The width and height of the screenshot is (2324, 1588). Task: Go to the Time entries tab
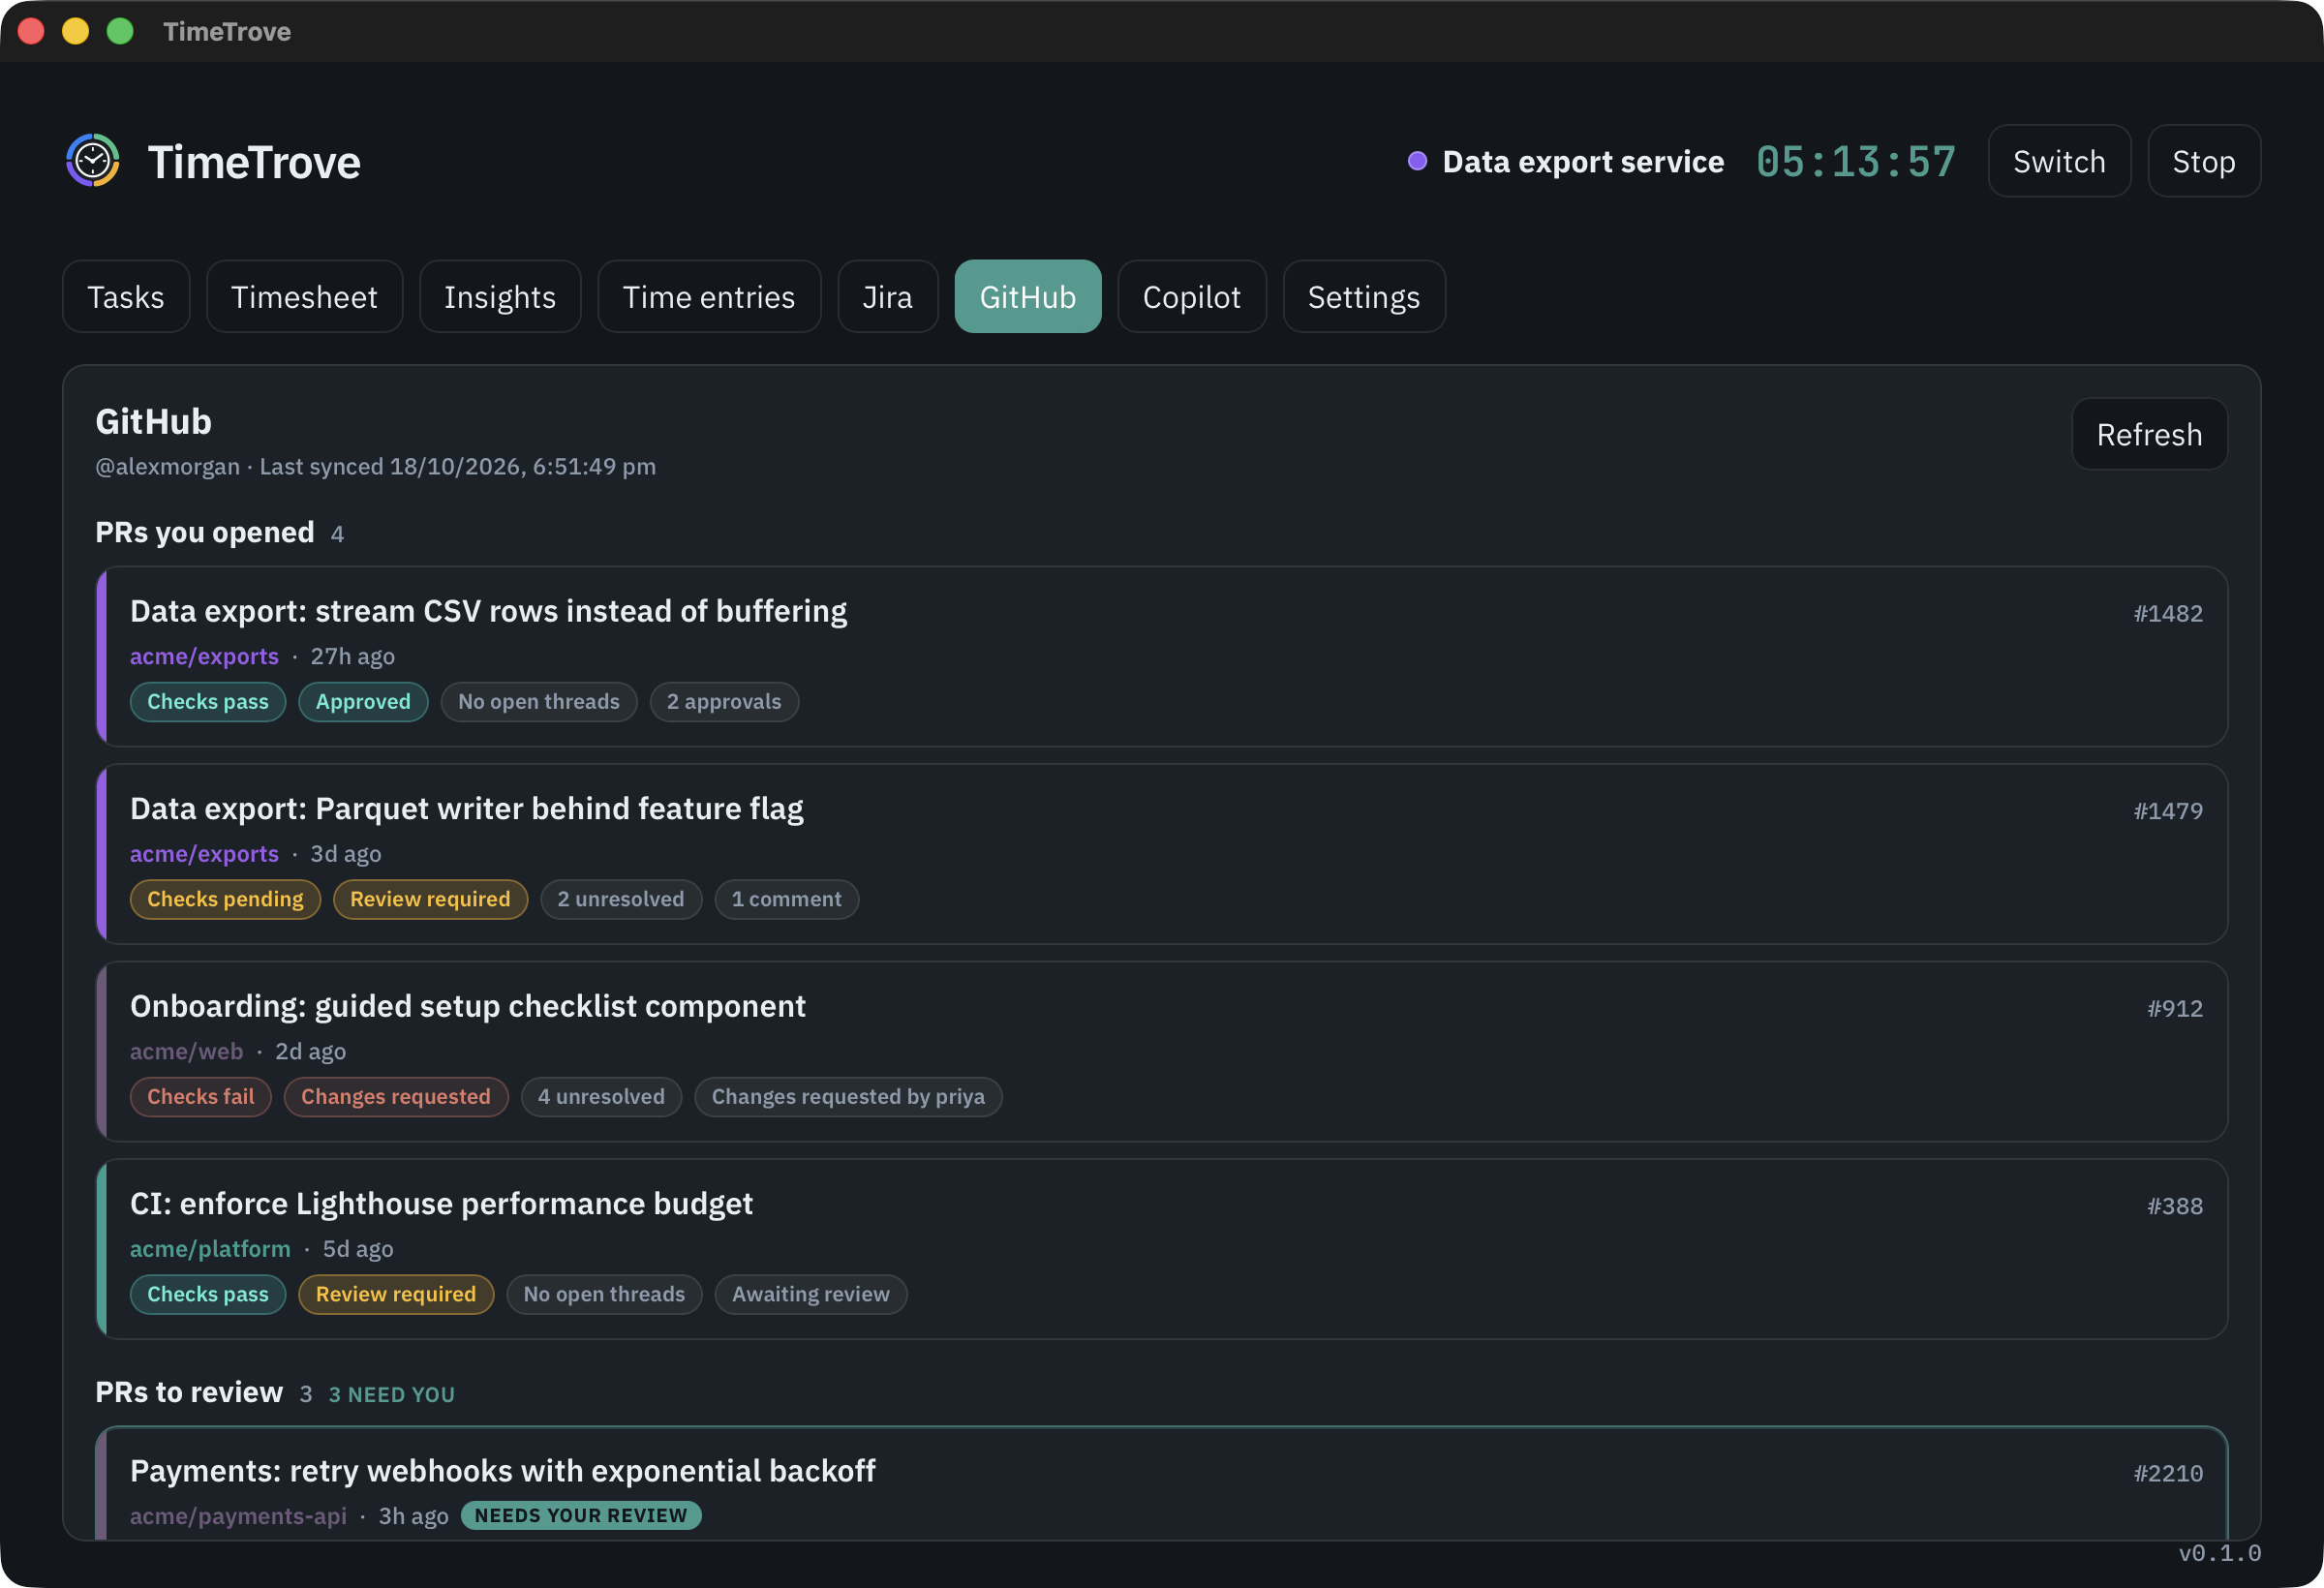(x=709, y=297)
